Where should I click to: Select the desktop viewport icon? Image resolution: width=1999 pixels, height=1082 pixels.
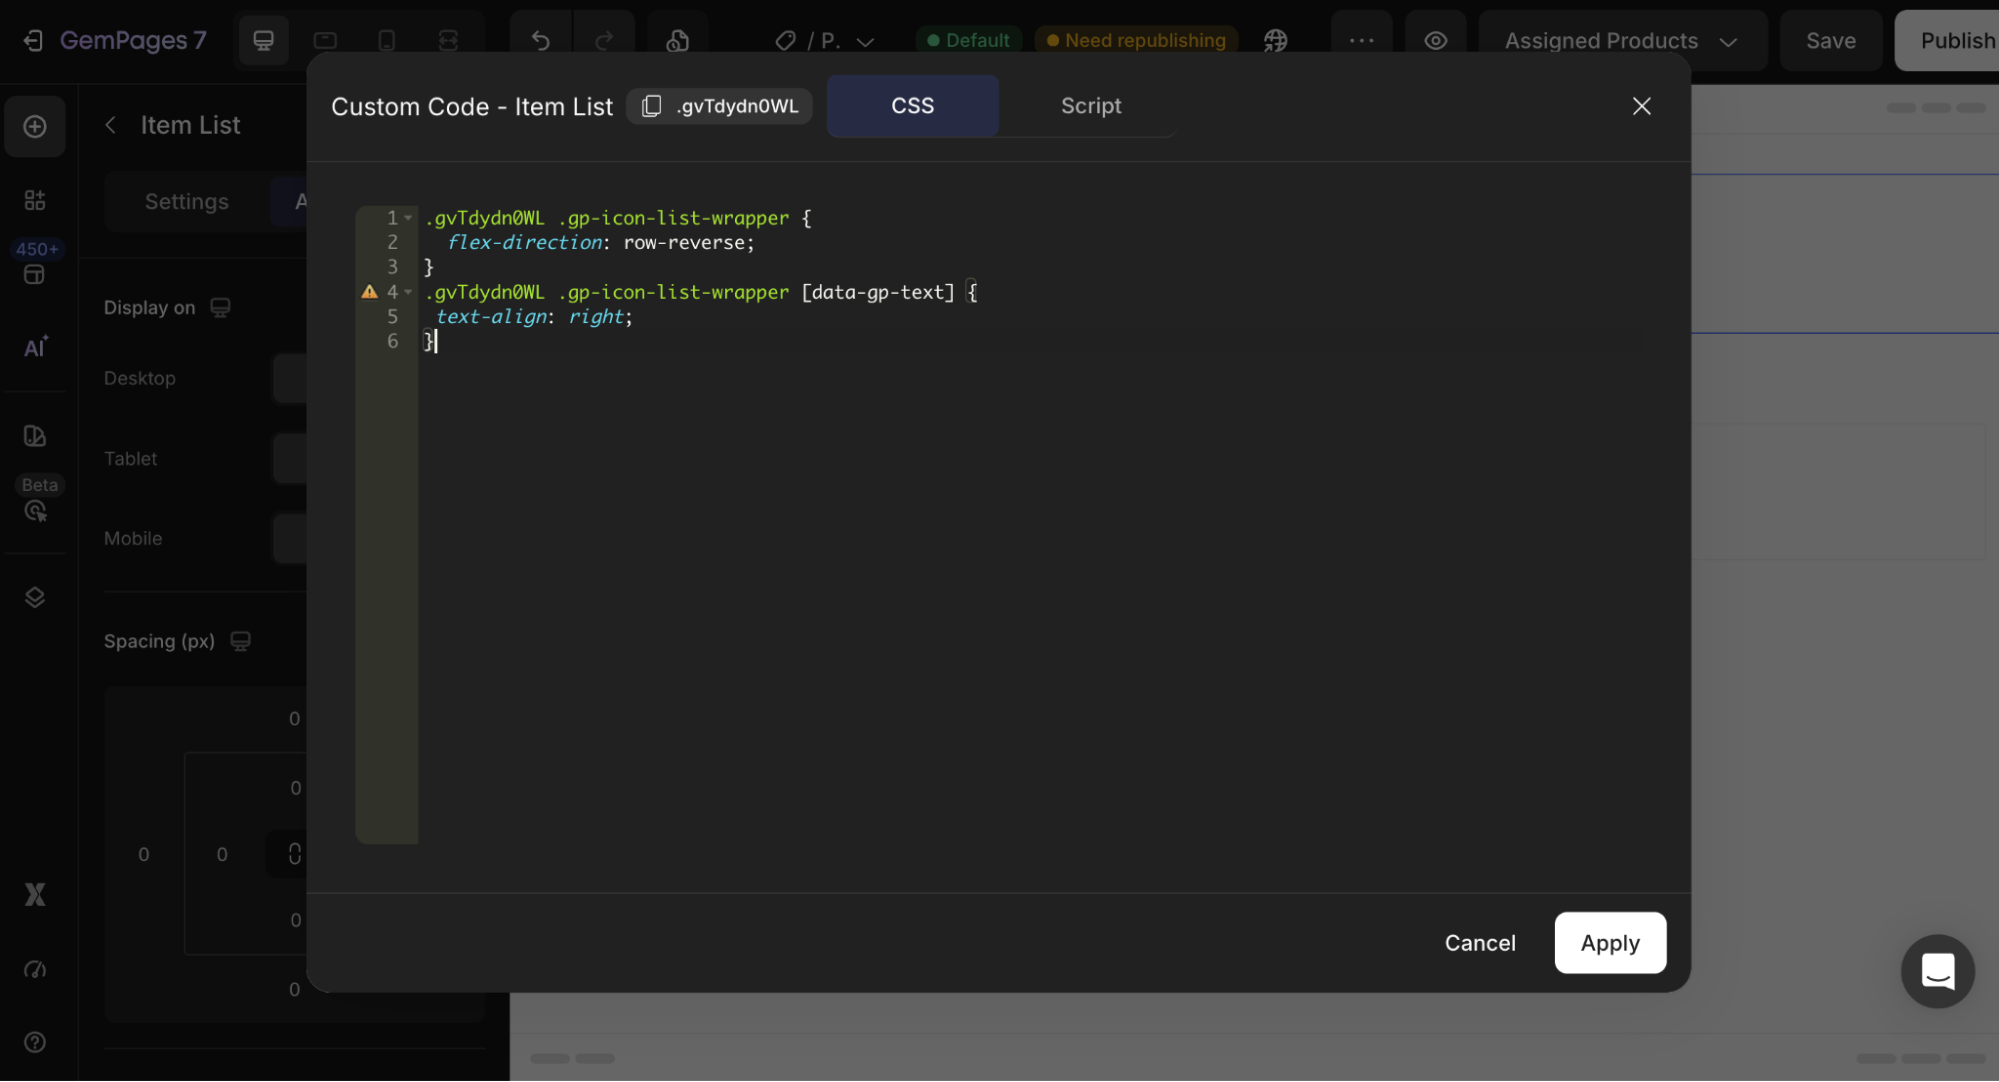click(x=263, y=40)
